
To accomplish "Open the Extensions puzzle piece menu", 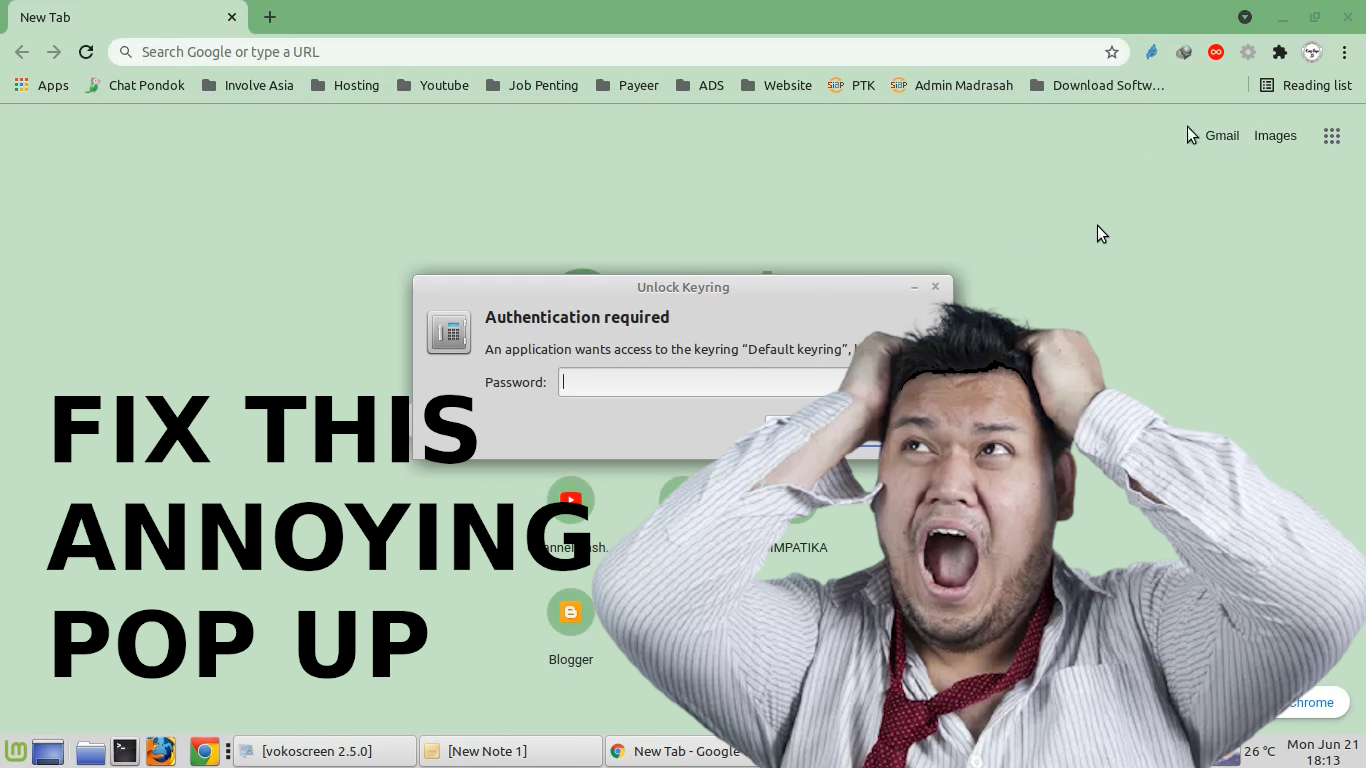I will [1280, 52].
